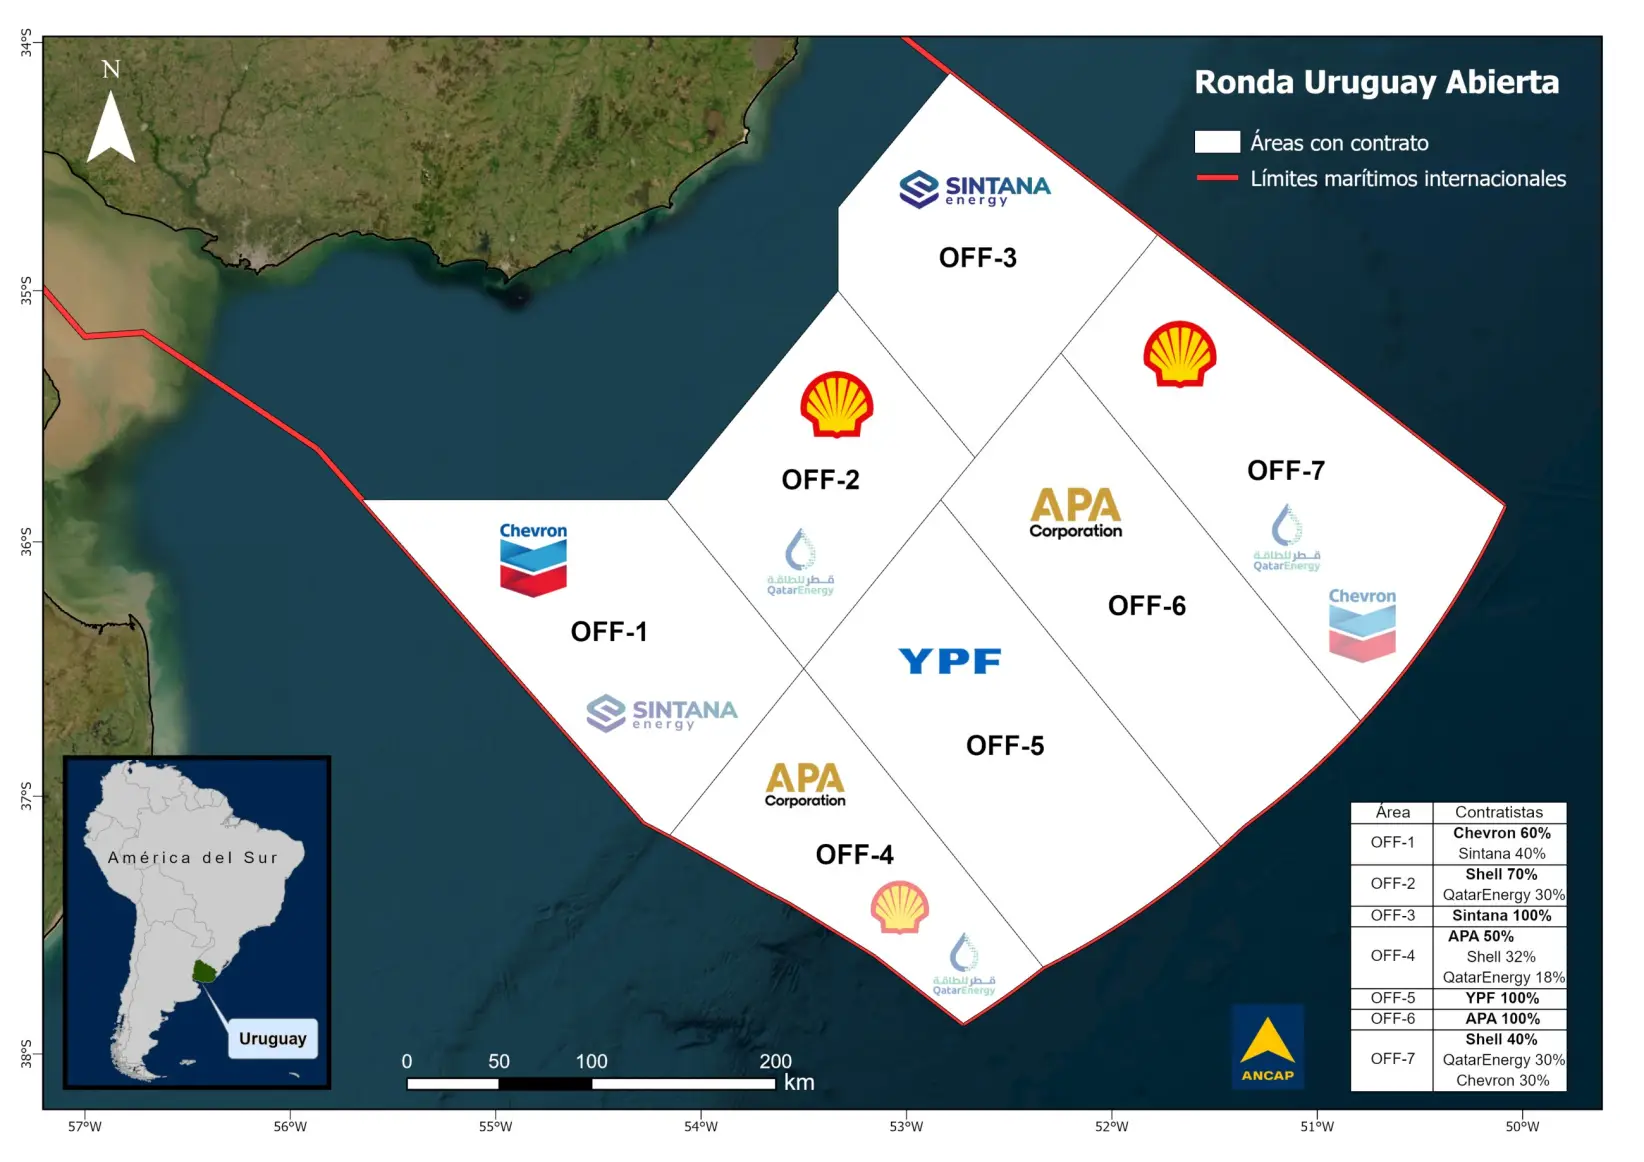Click the Sintana Energy logo in OFF-1
This screenshot has height=1162, width=1644.
662,714
